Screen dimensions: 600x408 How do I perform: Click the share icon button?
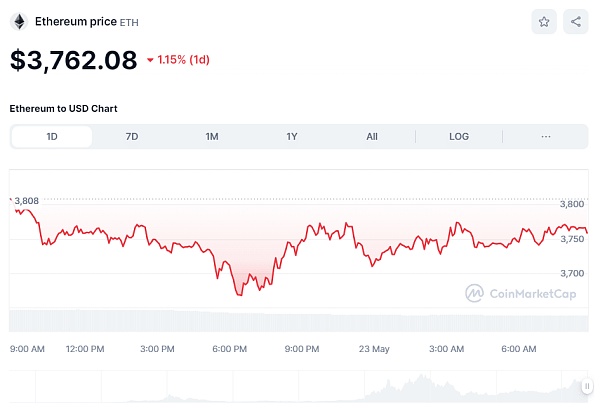[x=576, y=21]
